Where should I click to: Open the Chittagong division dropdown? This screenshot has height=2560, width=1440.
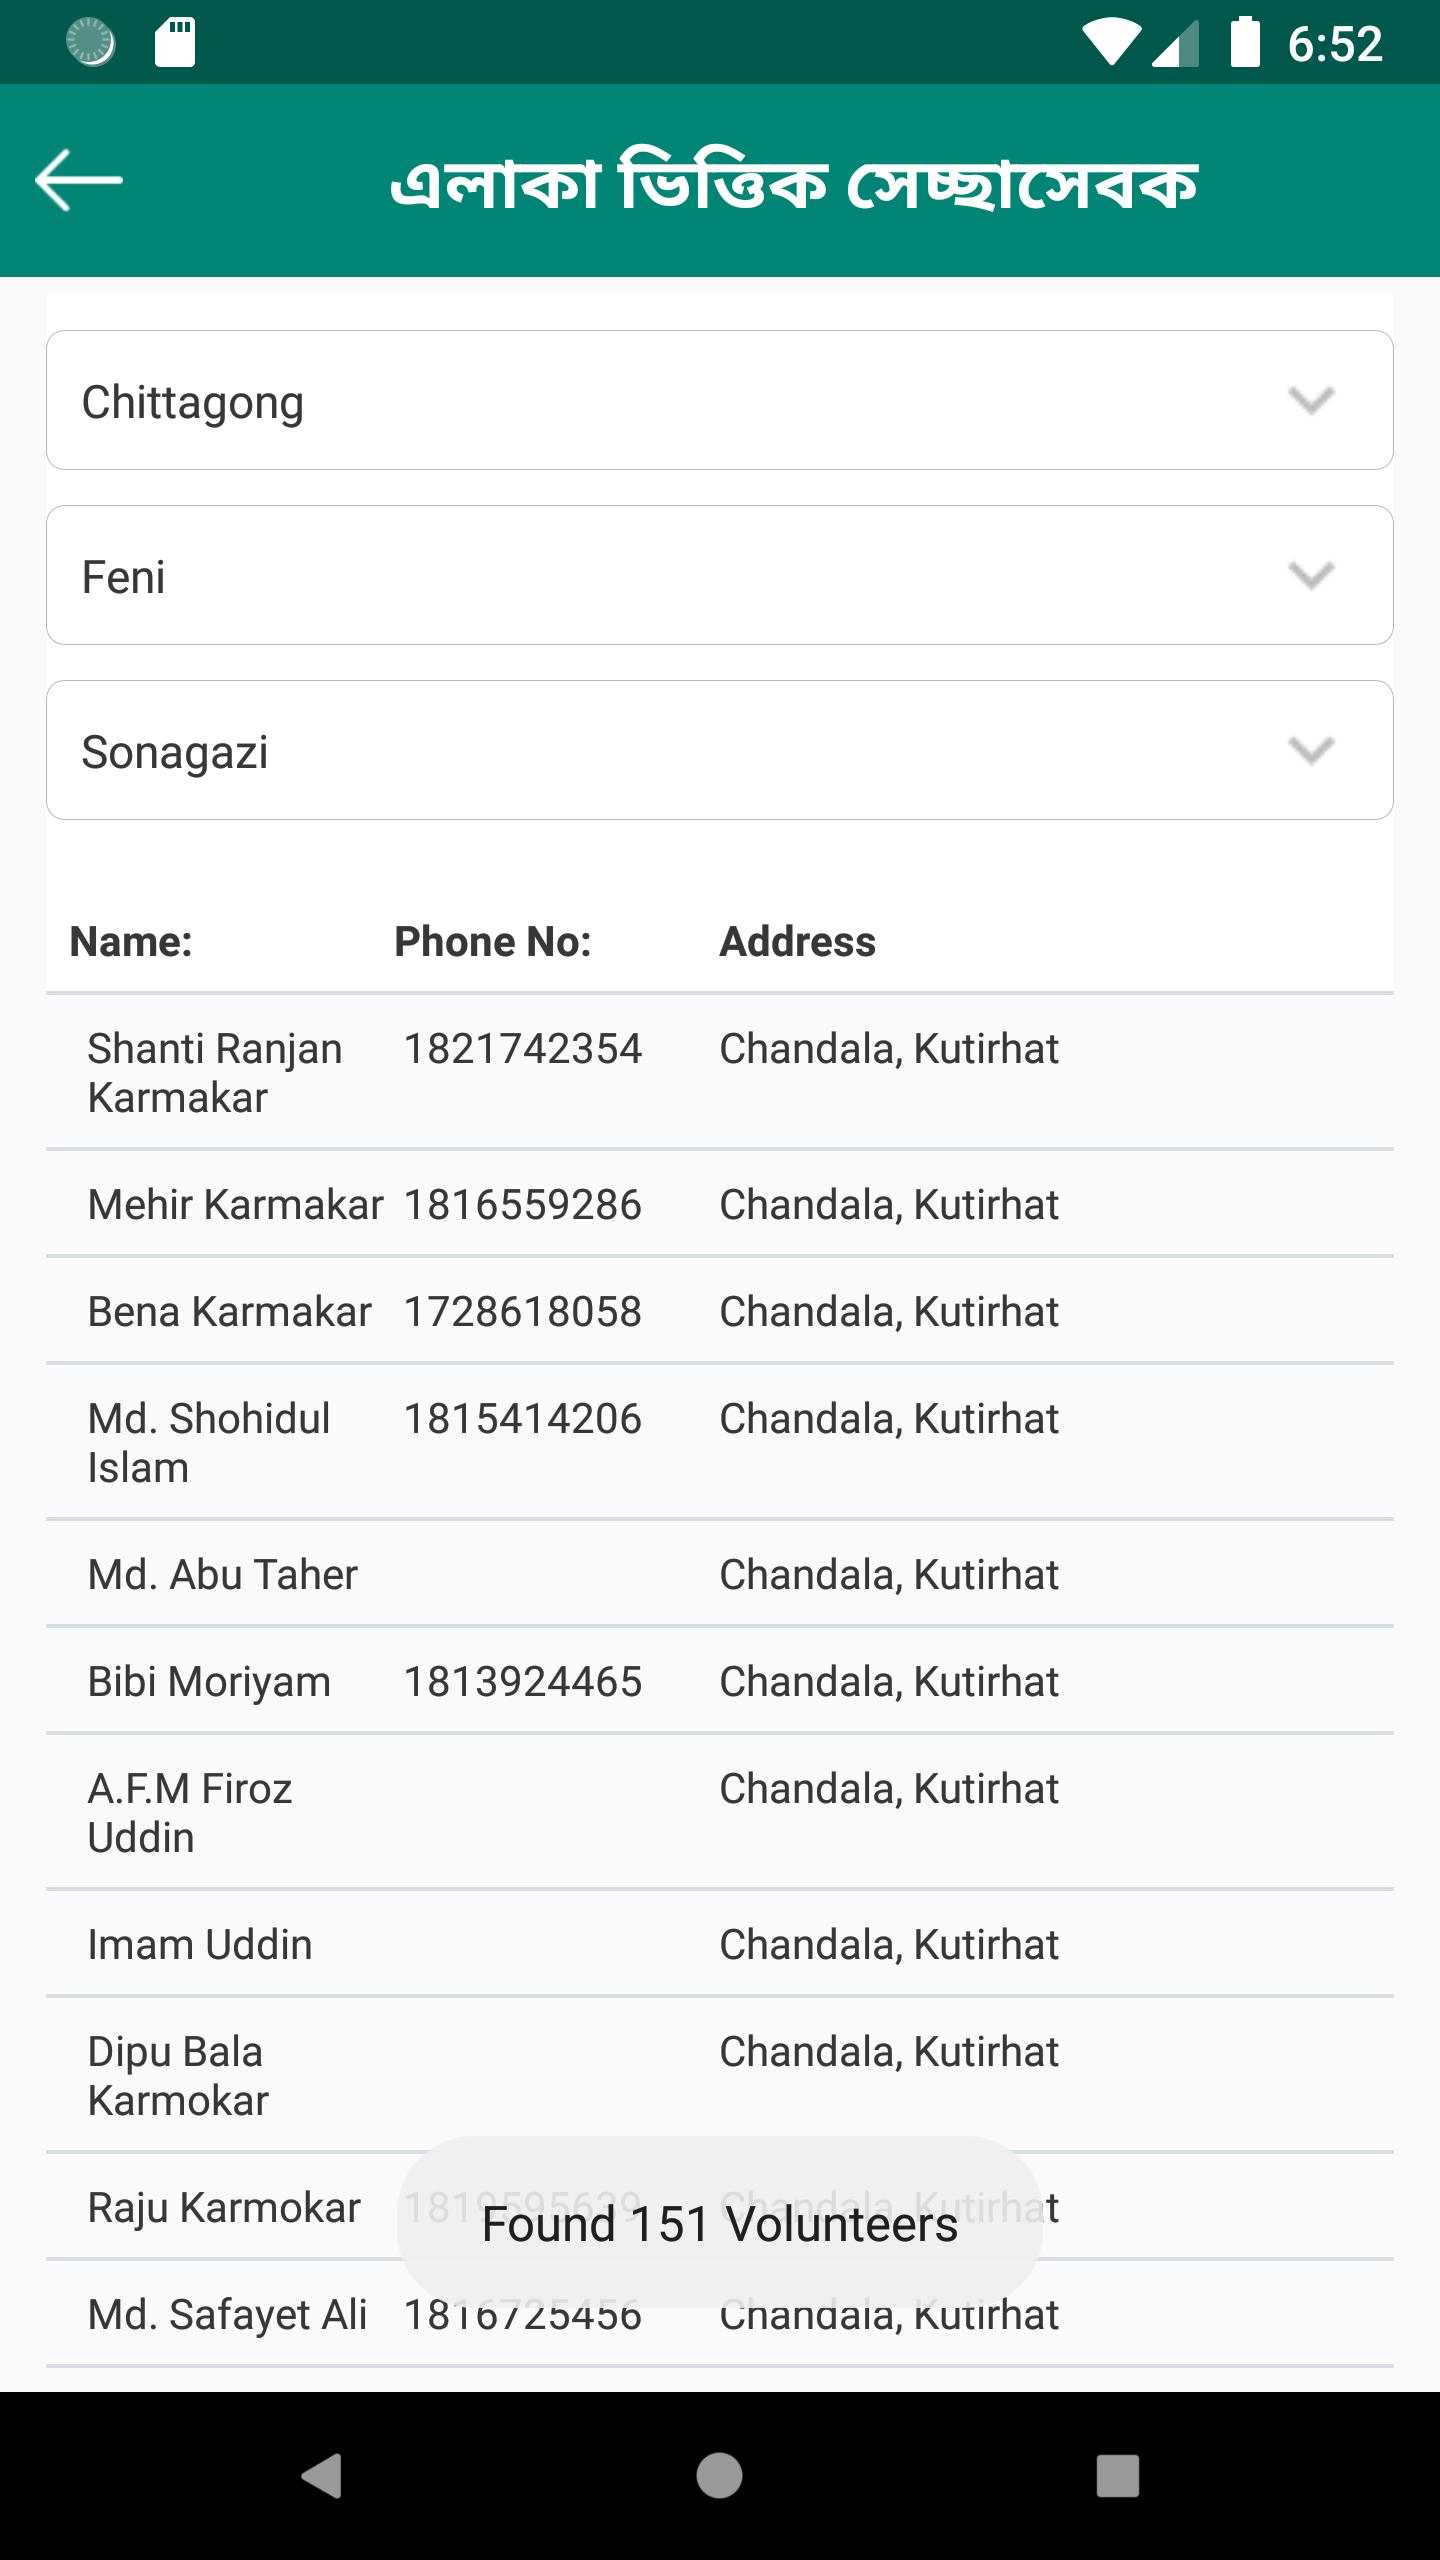click(x=720, y=400)
